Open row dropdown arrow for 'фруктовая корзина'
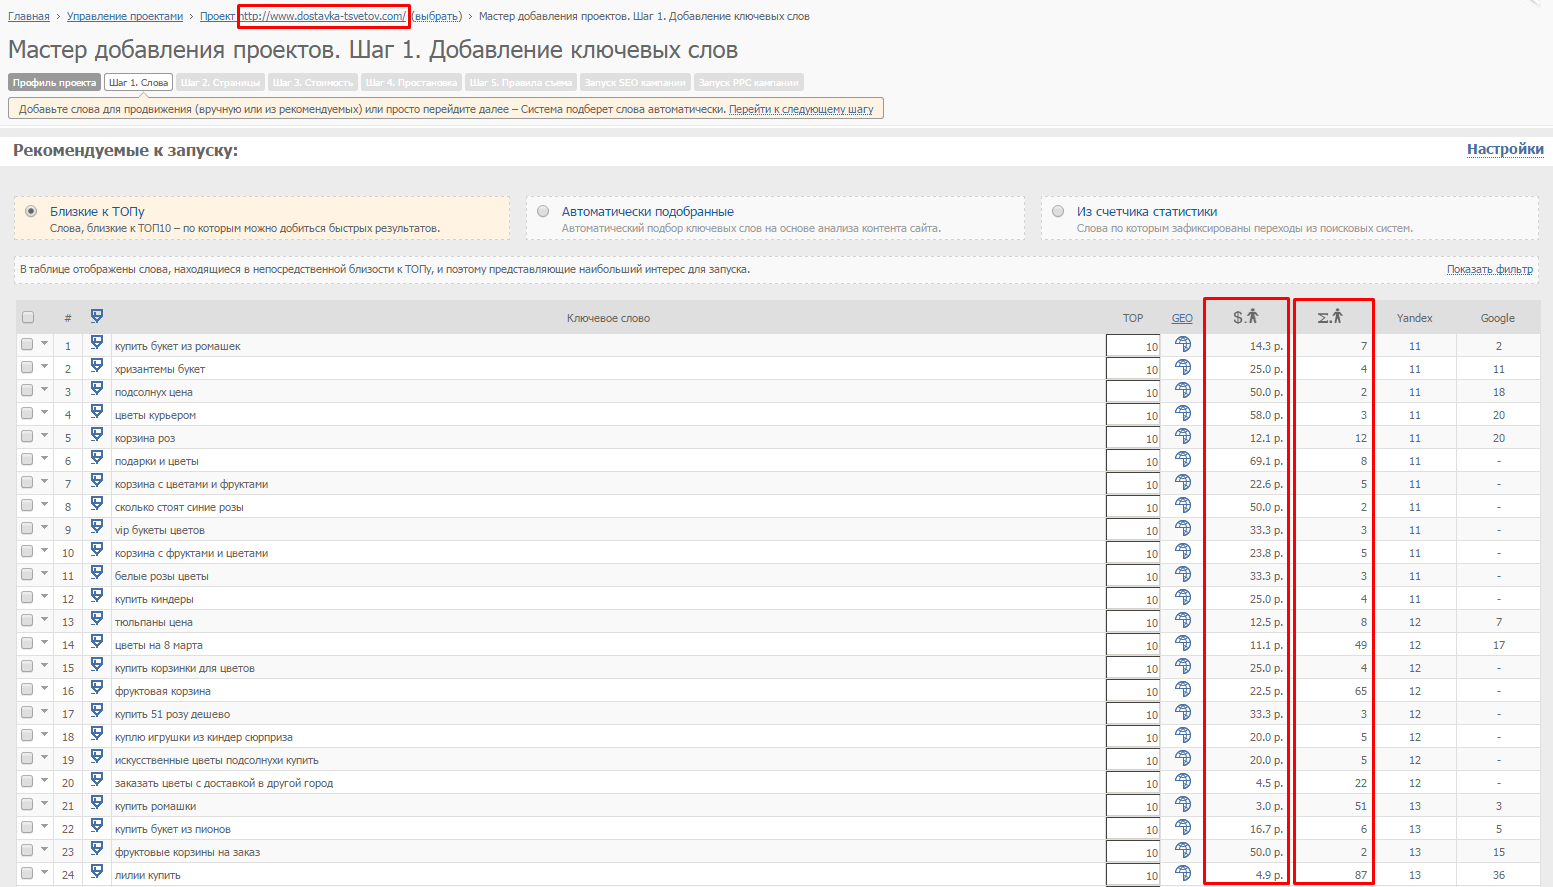Viewport: 1553px width, 887px height. pos(45,689)
